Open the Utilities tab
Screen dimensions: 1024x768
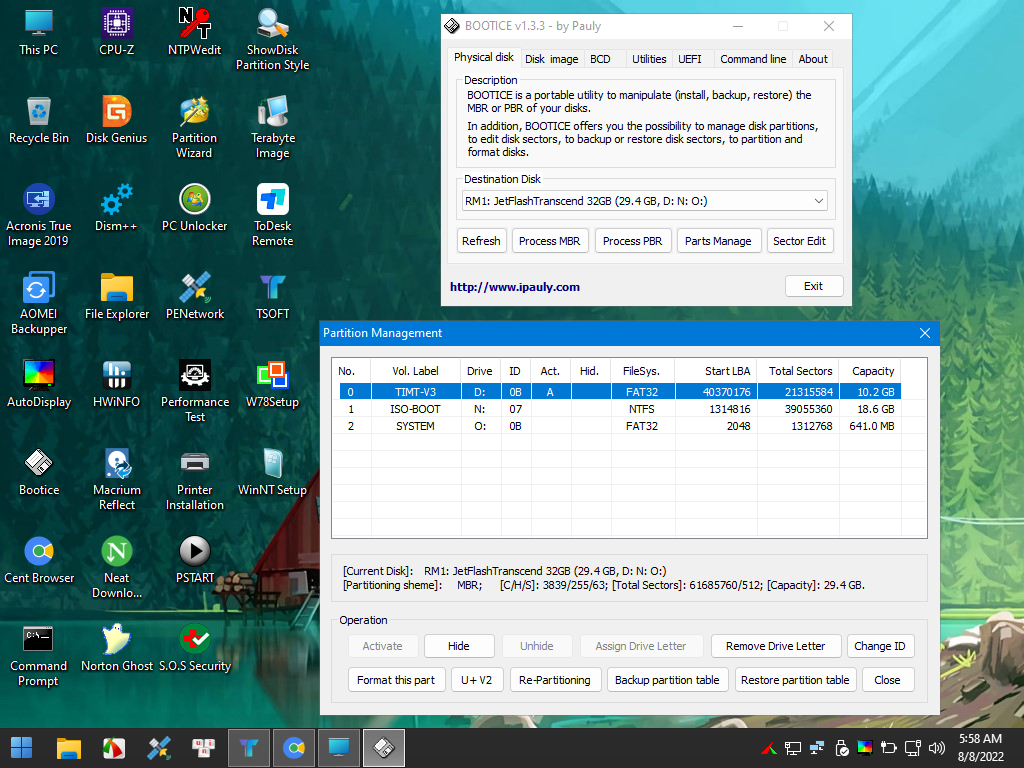click(x=648, y=59)
